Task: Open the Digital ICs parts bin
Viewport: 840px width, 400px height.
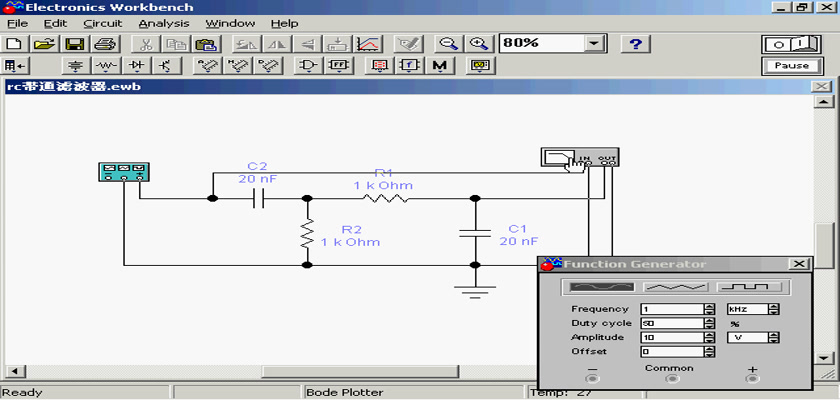Action: point(267,66)
